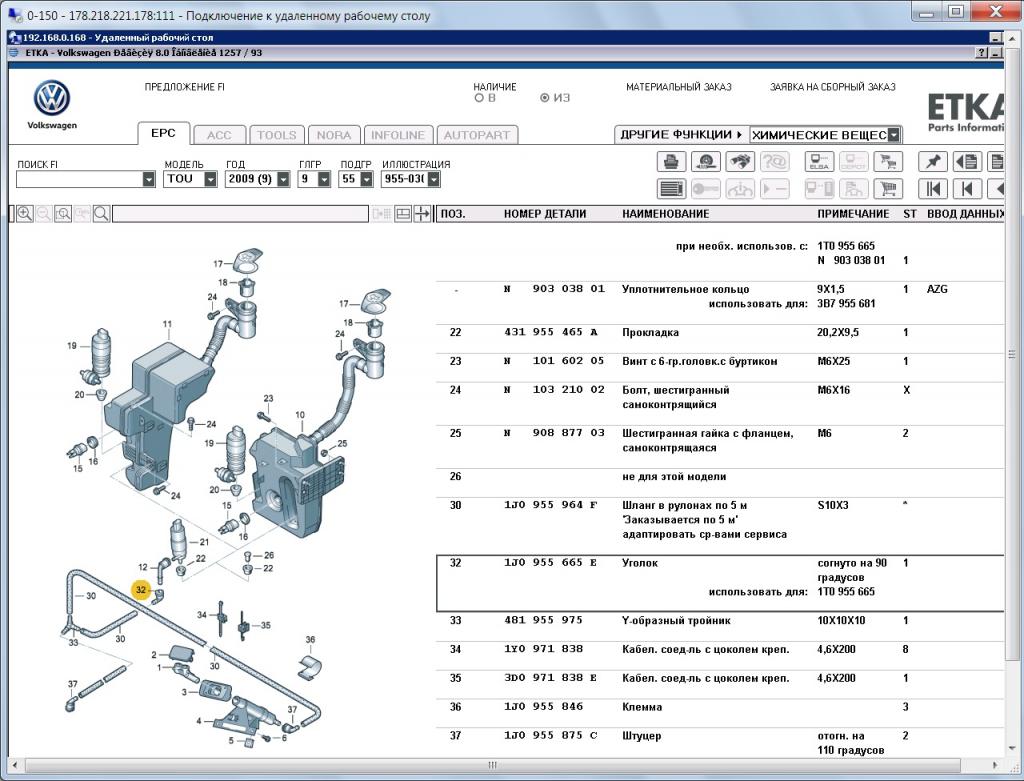Open the ПОДГР dropdown showing 55
Image resolution: width=1024 pixels, height=781 pixels.
click(366, 179)
